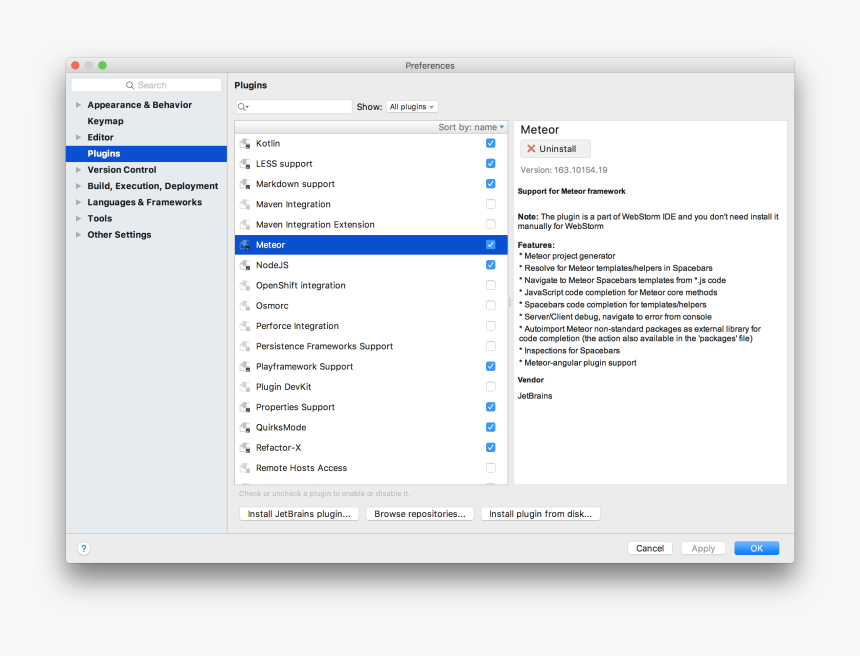
Task: Click the Remote Hosts Access plugin icon
Action: (245, 468)
